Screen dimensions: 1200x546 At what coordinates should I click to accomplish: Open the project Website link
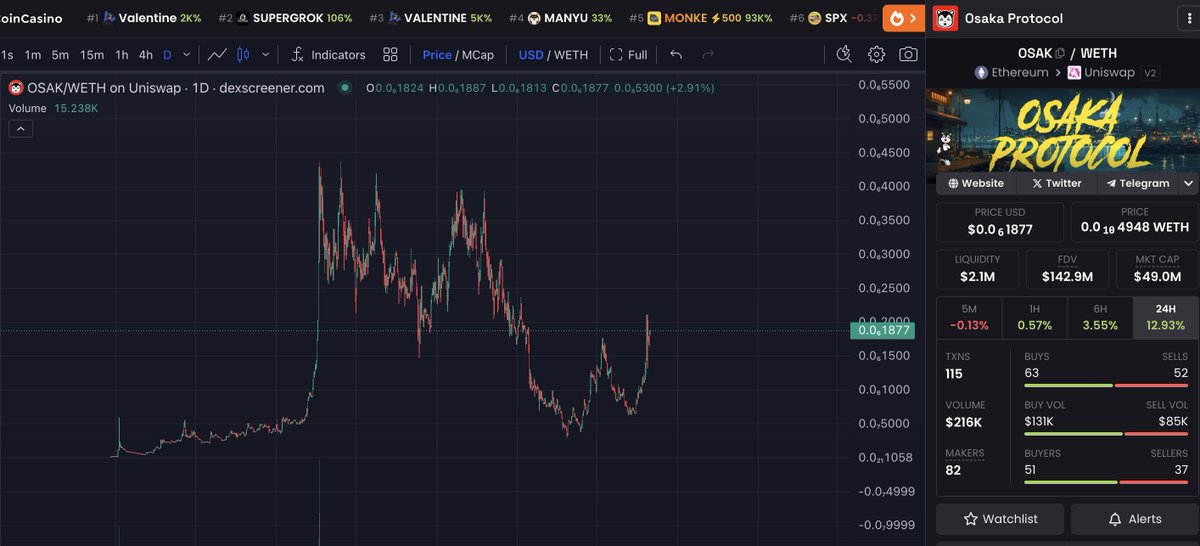click(976, 183)
